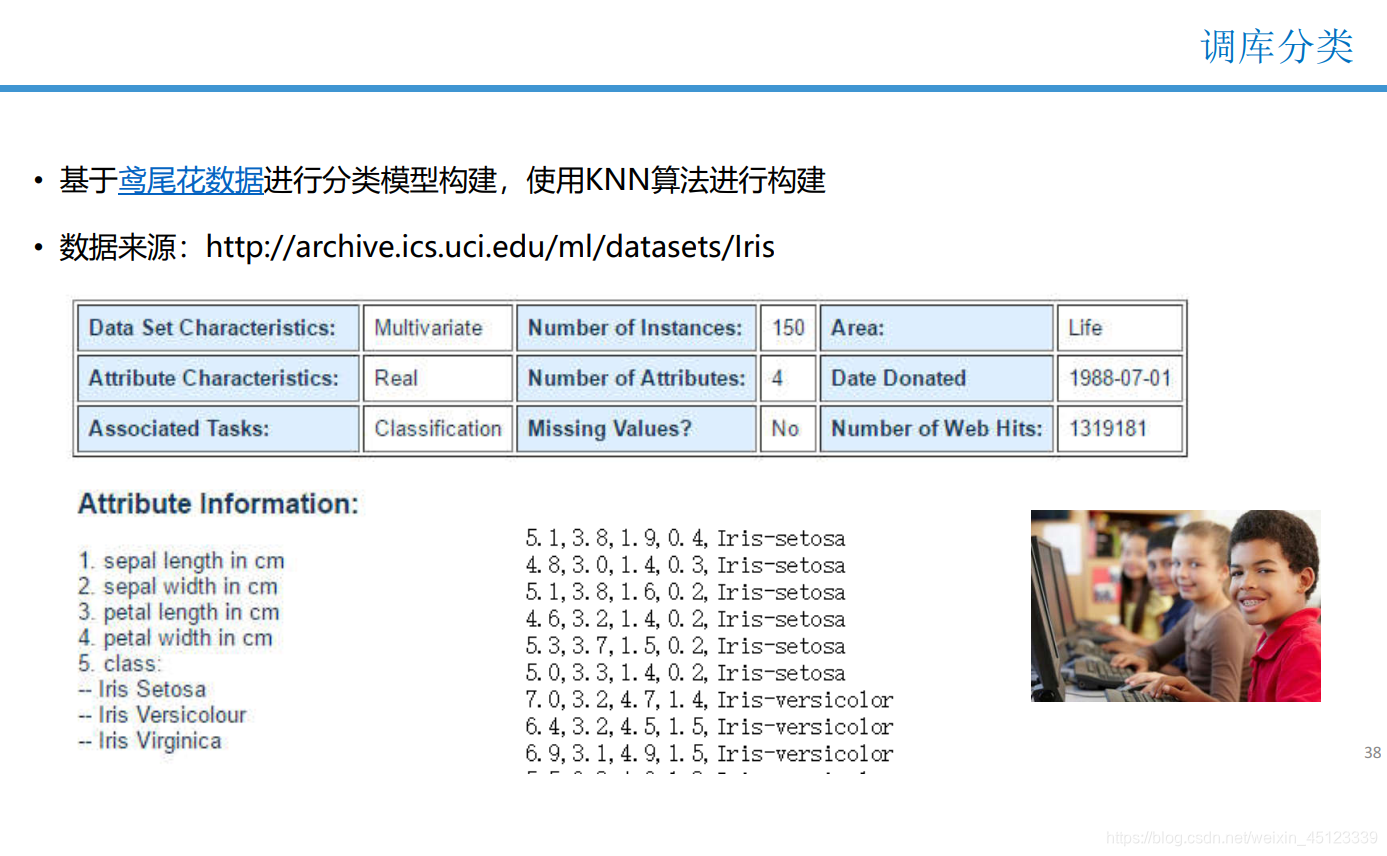This screenshot has height=856, width=1387.
Task: Click the '-- Iris Setosa' class entry
Action: pyautogui.click(x=142, y=690)
